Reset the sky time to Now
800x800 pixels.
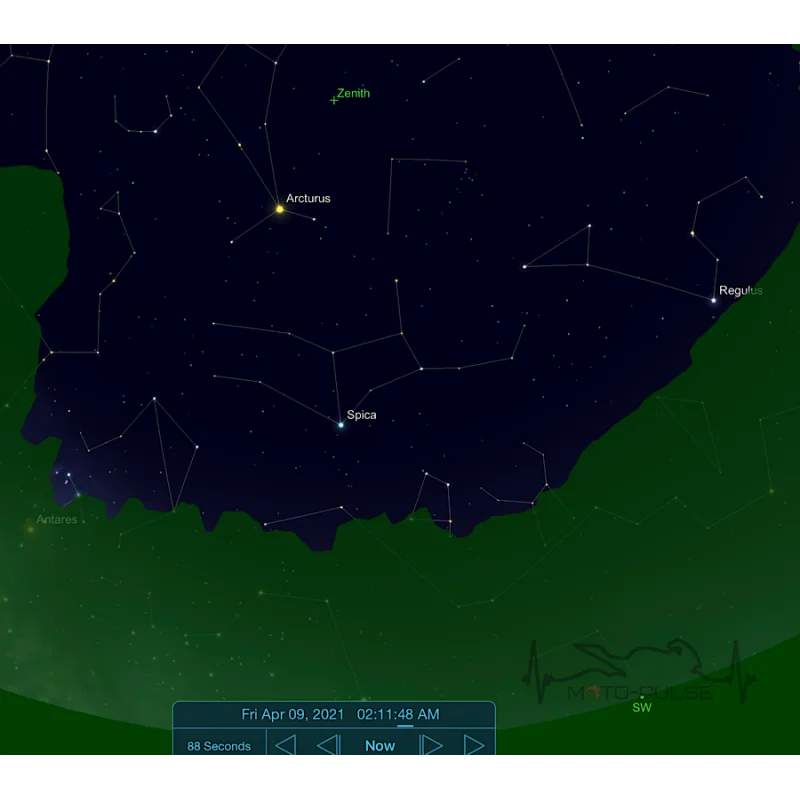click(380, 745)
